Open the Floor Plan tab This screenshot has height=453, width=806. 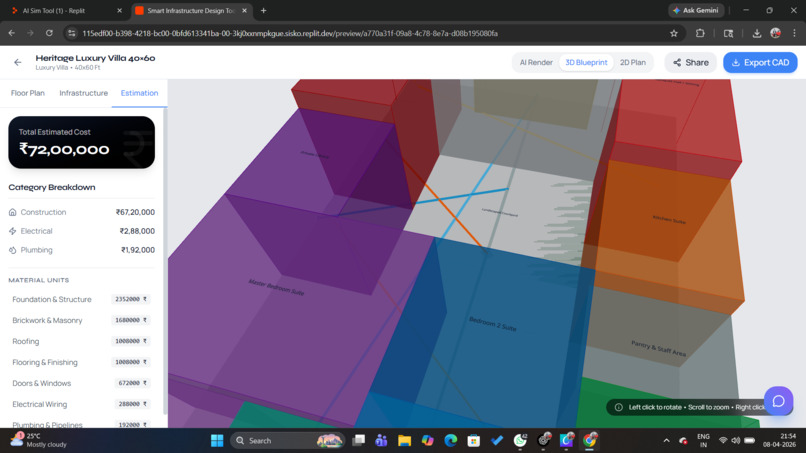tap(28, 93)
